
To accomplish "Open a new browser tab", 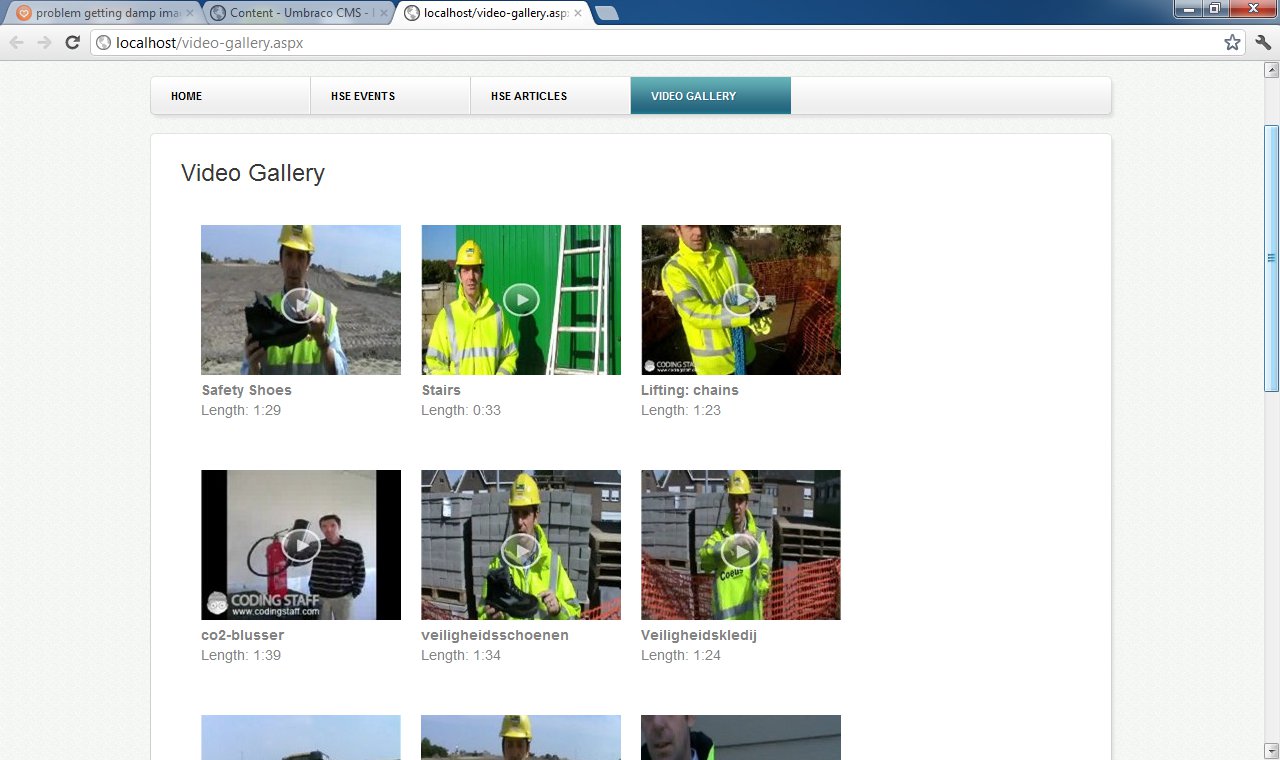I will 607,13.
